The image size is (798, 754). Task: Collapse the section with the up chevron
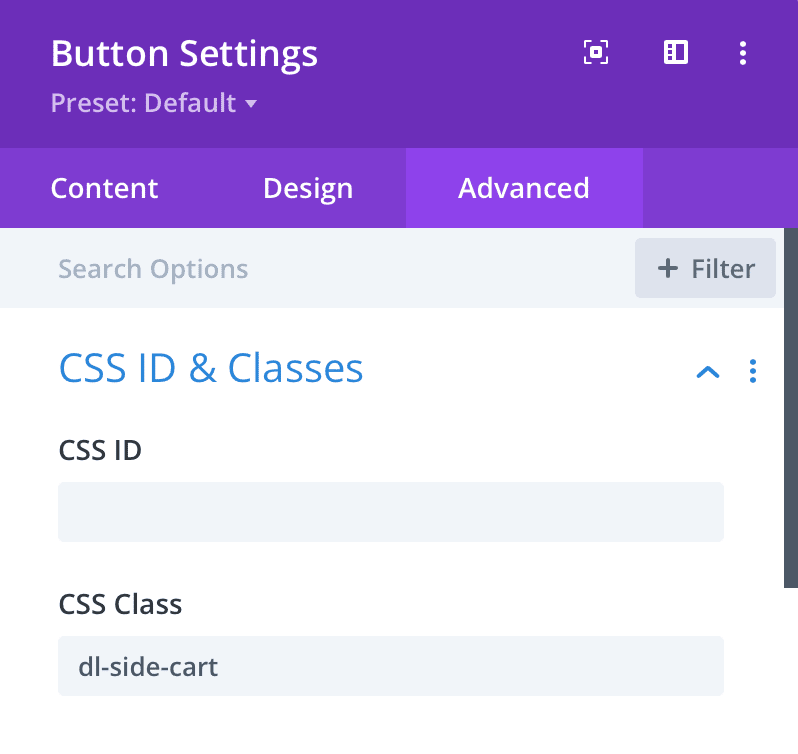708,372
